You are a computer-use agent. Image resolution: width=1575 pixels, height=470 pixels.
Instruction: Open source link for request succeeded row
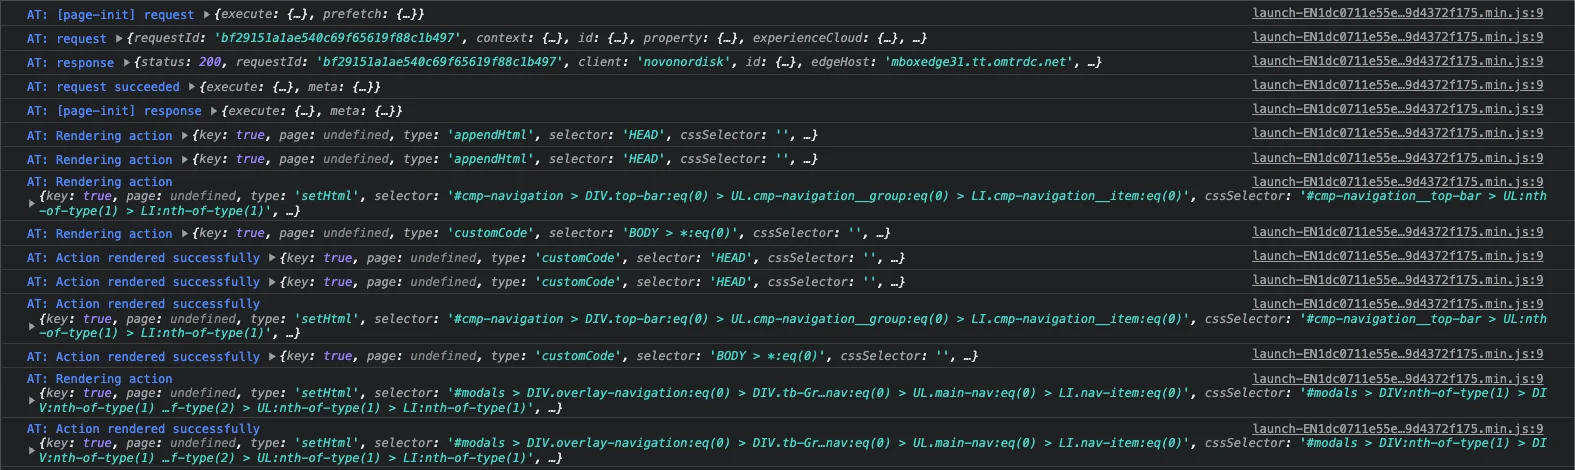[x=1397, y=85]
